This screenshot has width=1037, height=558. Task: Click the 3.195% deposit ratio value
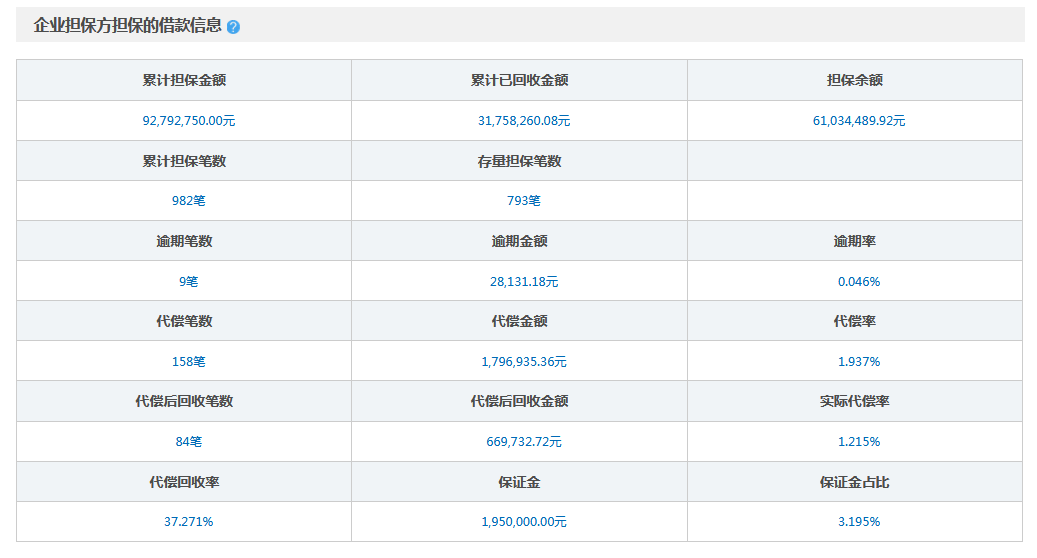[859, 522]
